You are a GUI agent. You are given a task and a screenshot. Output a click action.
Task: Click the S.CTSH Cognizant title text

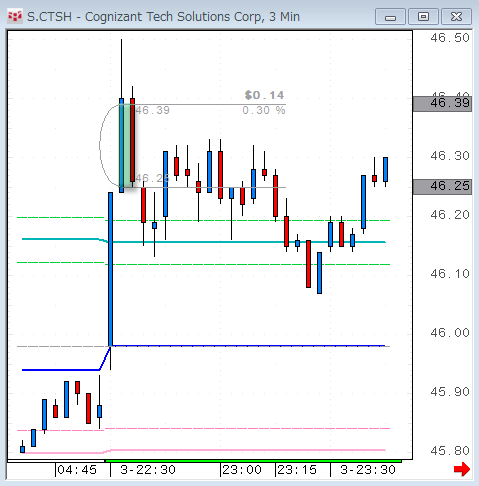(x=163, y=17)
